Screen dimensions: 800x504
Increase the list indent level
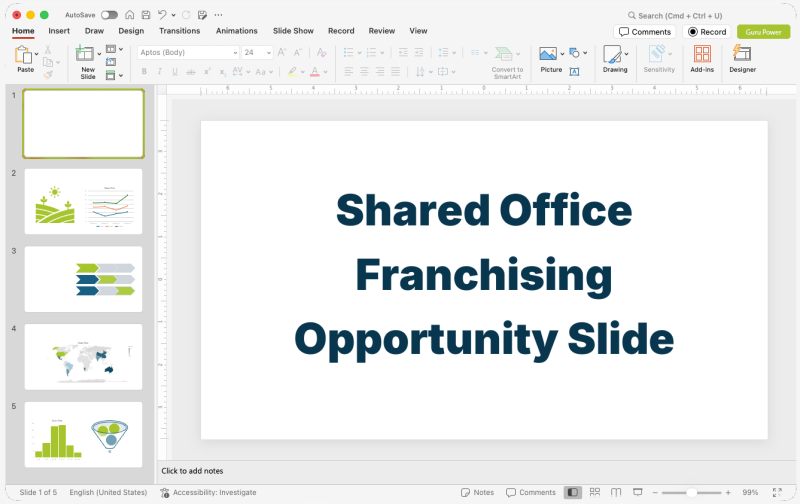(418, 53)
